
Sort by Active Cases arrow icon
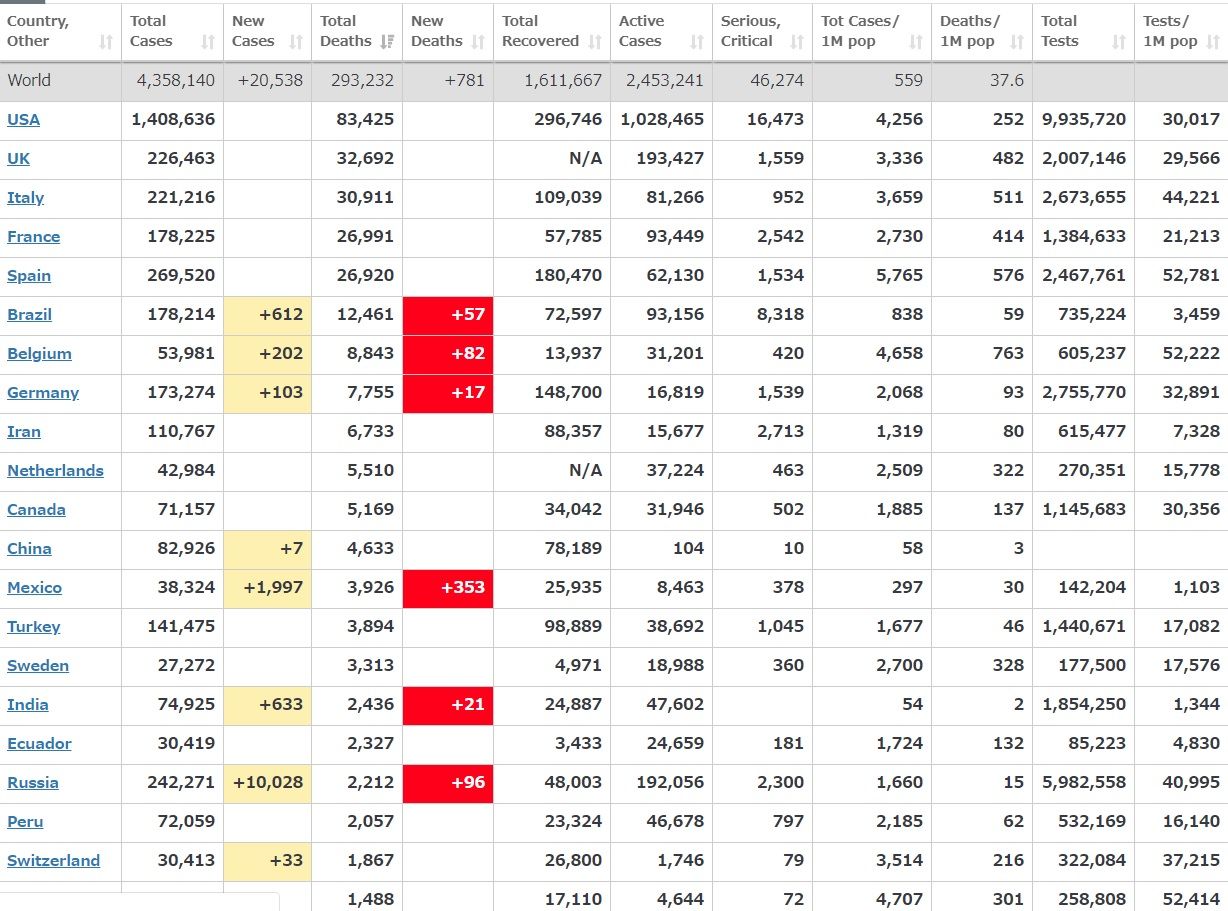pyautogui.click(x=697, y=42)
